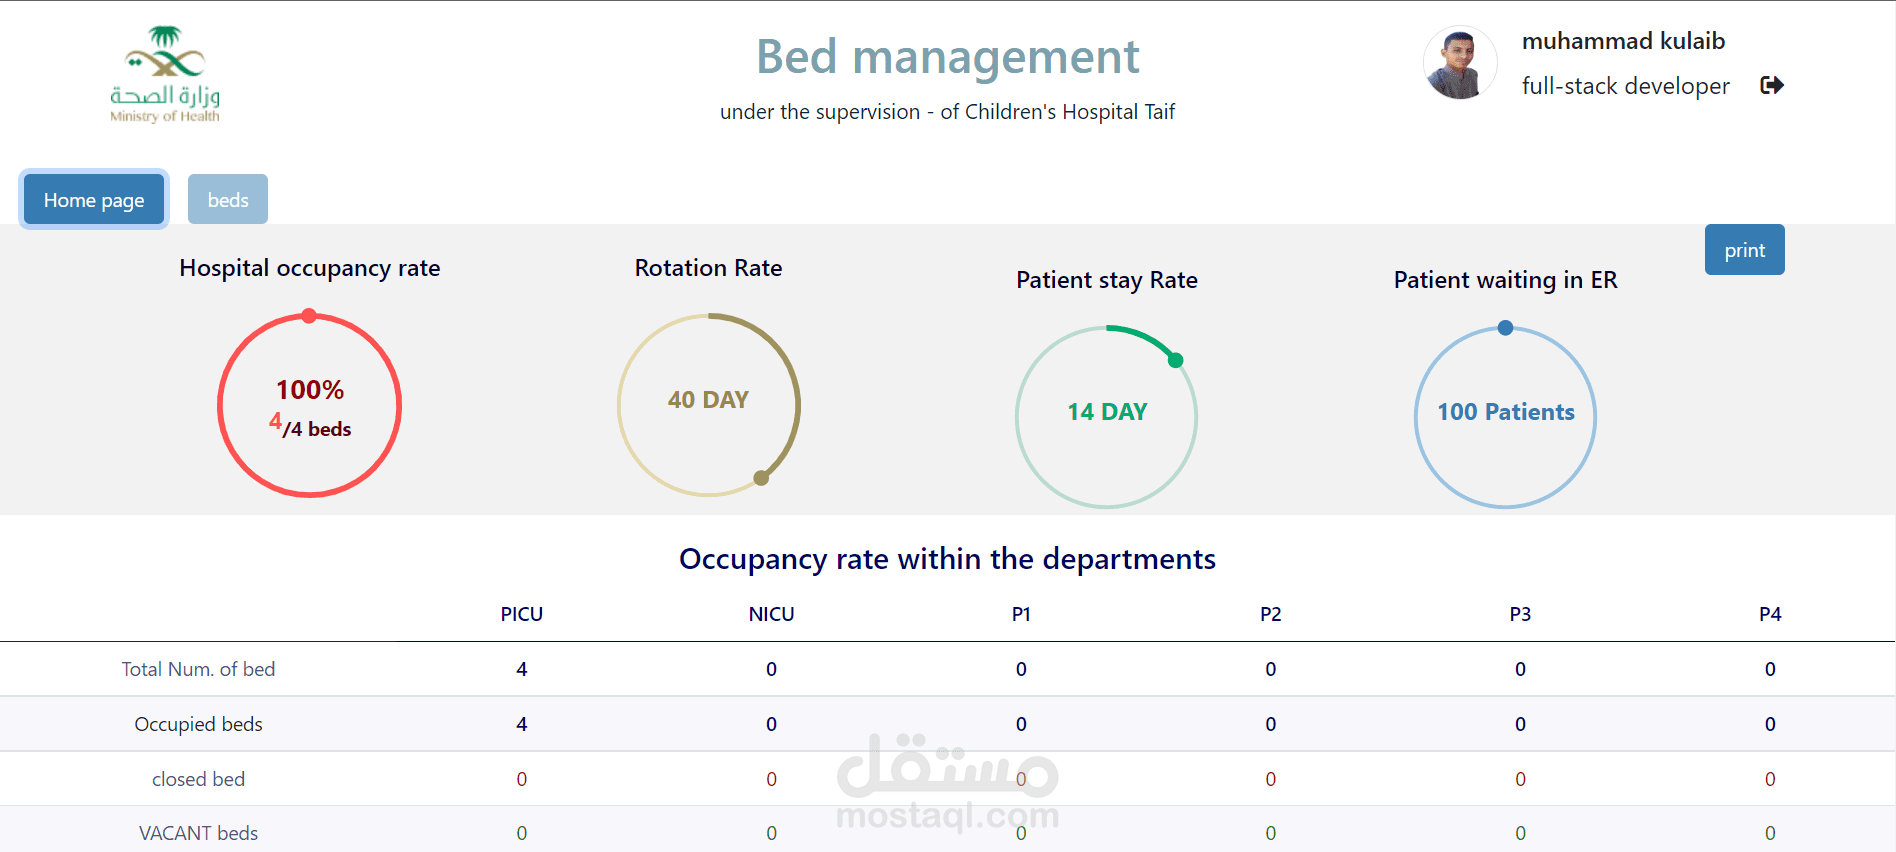Click the logout arrow icon
1896x852 pixels.
(1771, 85)
